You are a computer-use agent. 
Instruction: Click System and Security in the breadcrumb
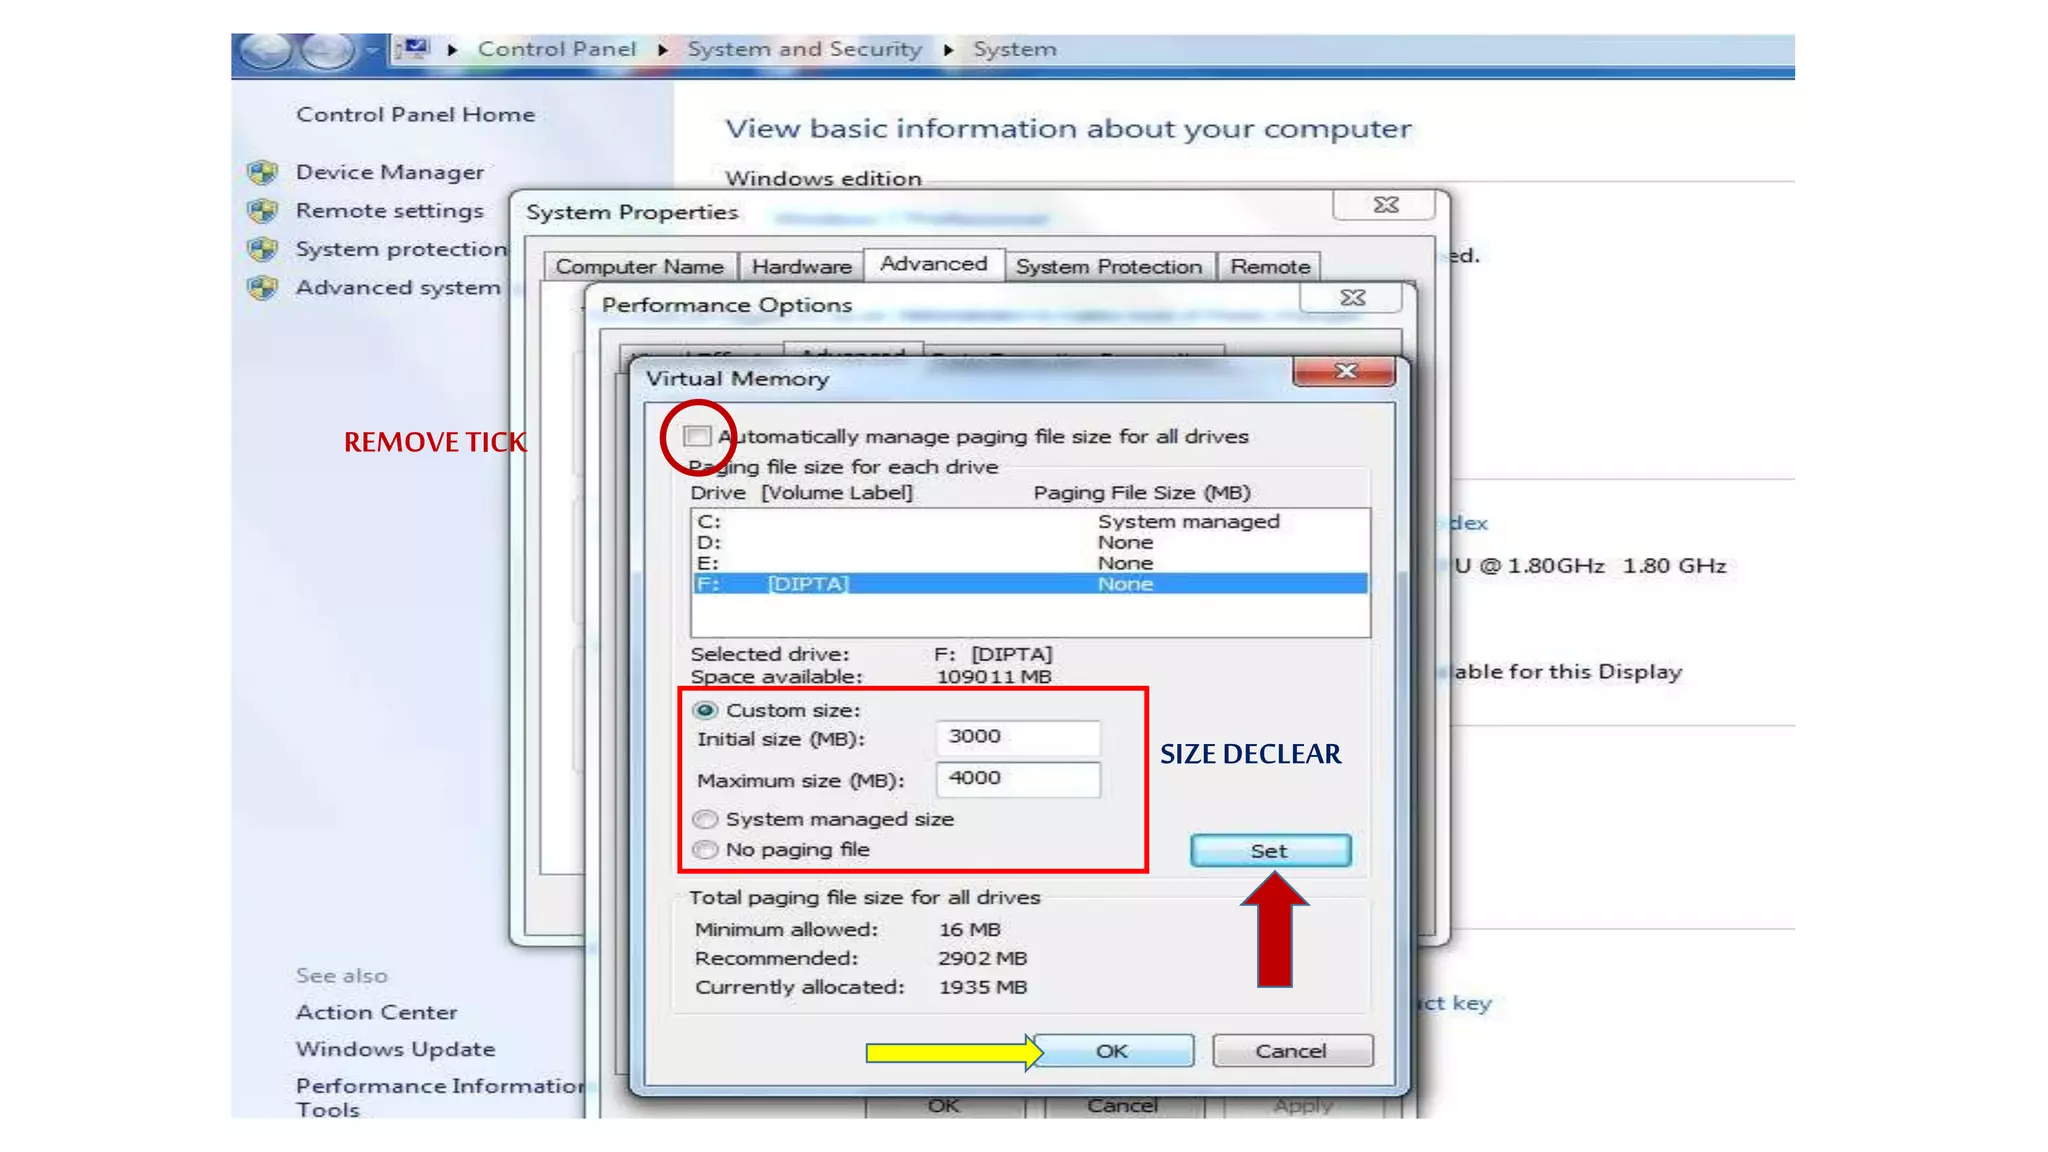(805, 49)
